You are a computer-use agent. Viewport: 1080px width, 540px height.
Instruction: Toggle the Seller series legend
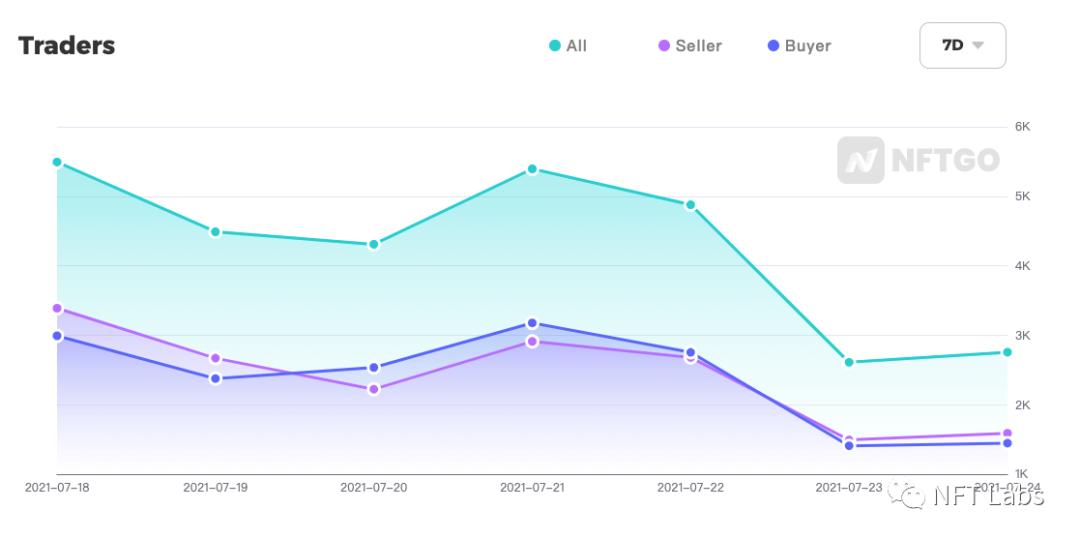(690, 46)
